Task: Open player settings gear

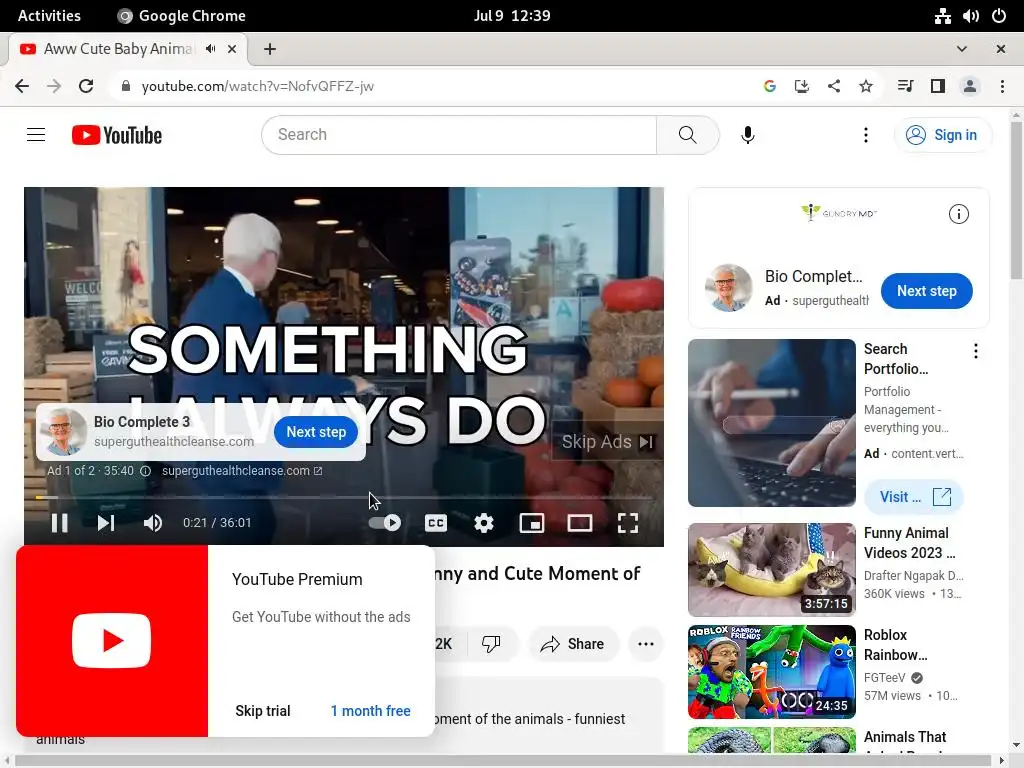Action: coord(484,522)
